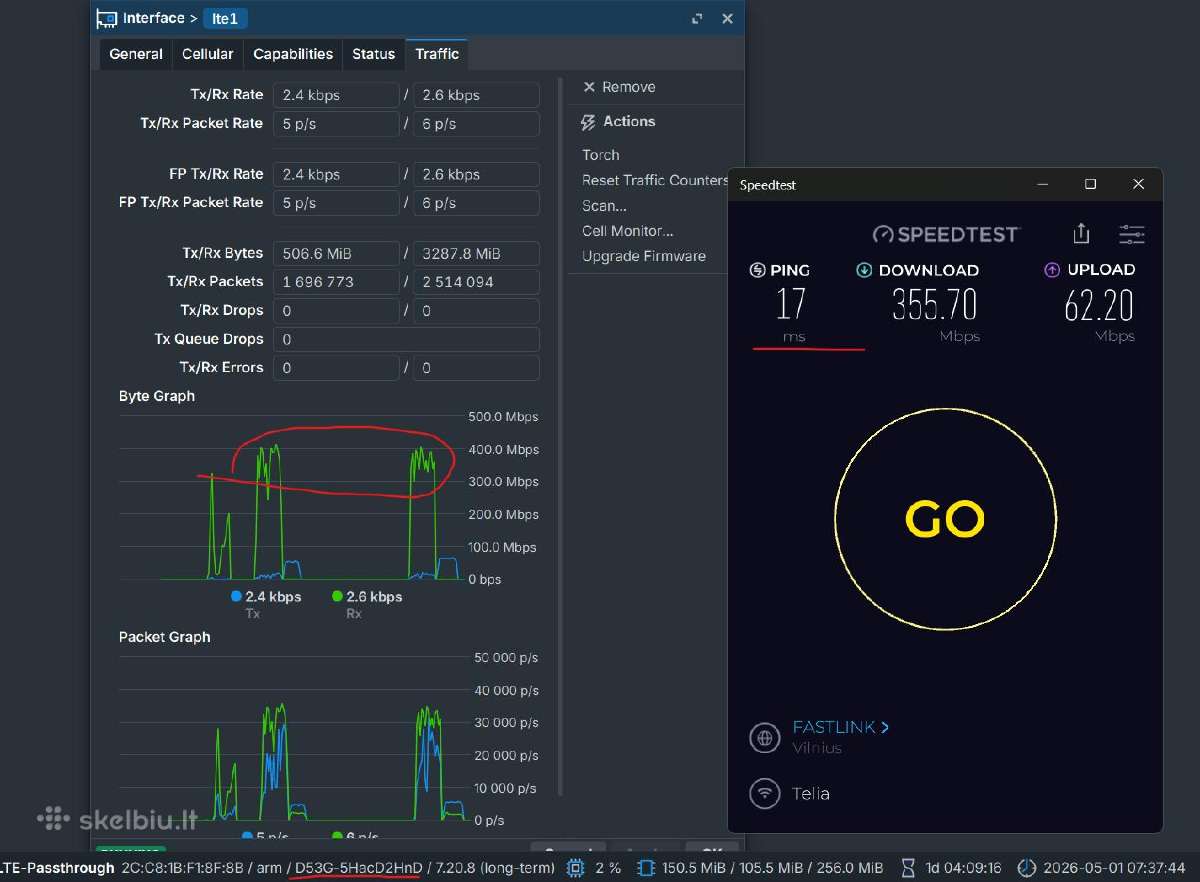This screenshot has width=1200, height=882.
Task: Click the UPLOAD arrow icon in Speedtest
Action: coord(1052,270)
